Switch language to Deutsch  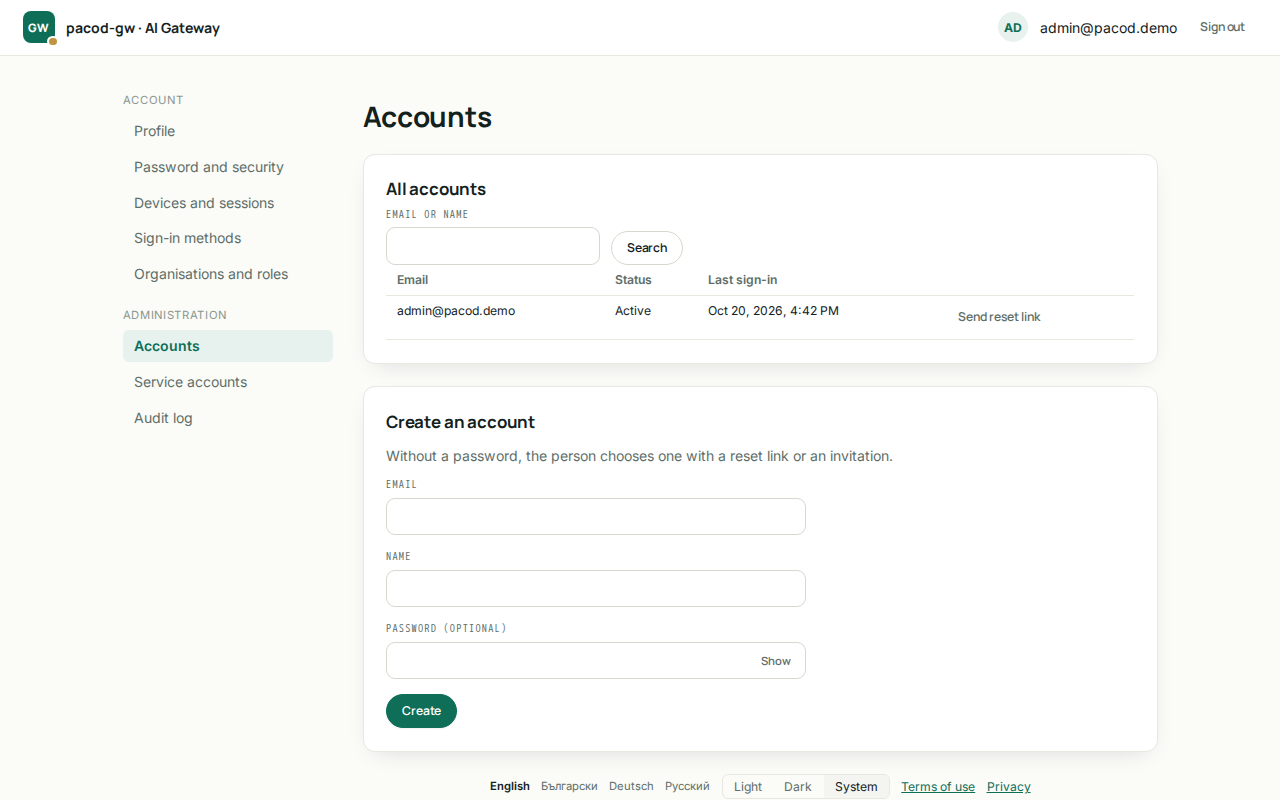click(x=631, y=786)
